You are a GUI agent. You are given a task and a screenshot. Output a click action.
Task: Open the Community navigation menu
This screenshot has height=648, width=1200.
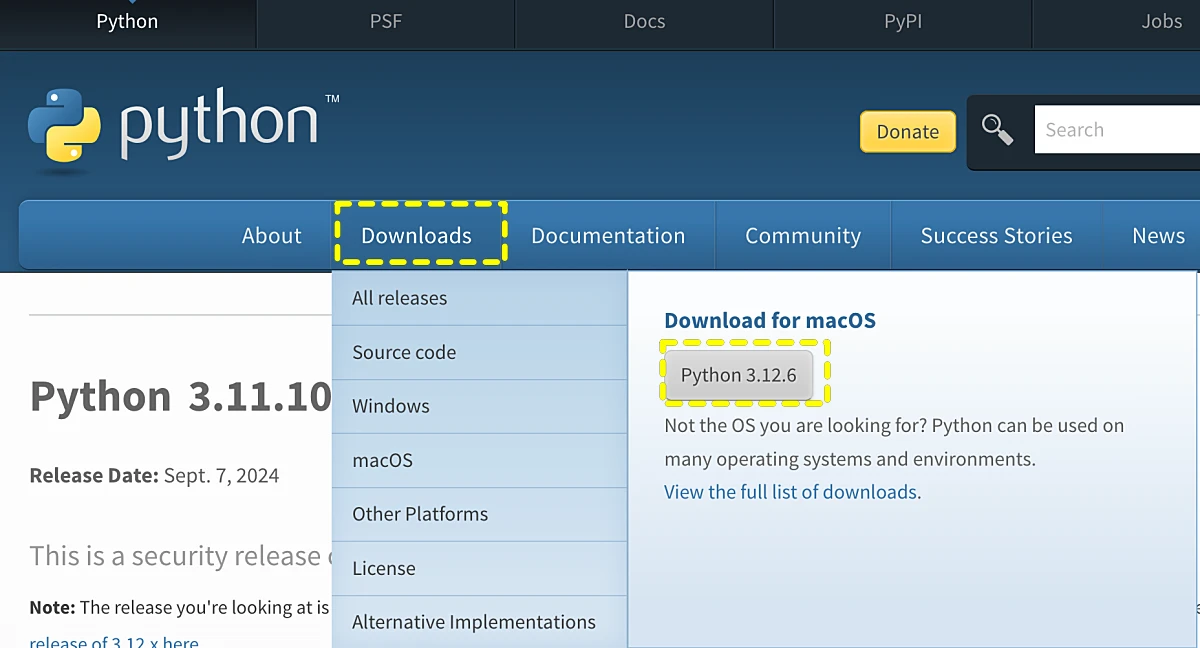click(803, 236)
